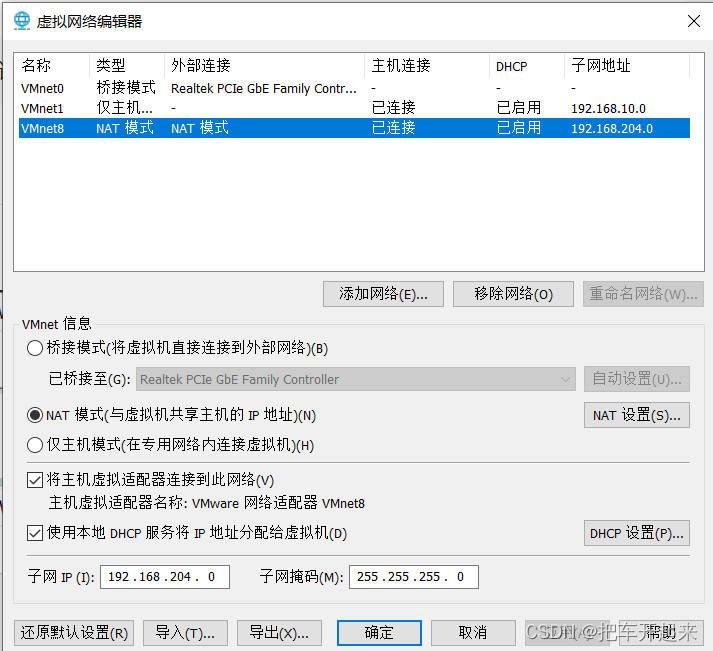Toggle 使用本地 DHCP 服务 checkbox
This screenshot has width=713, height=651.
[x=35, y=533]
